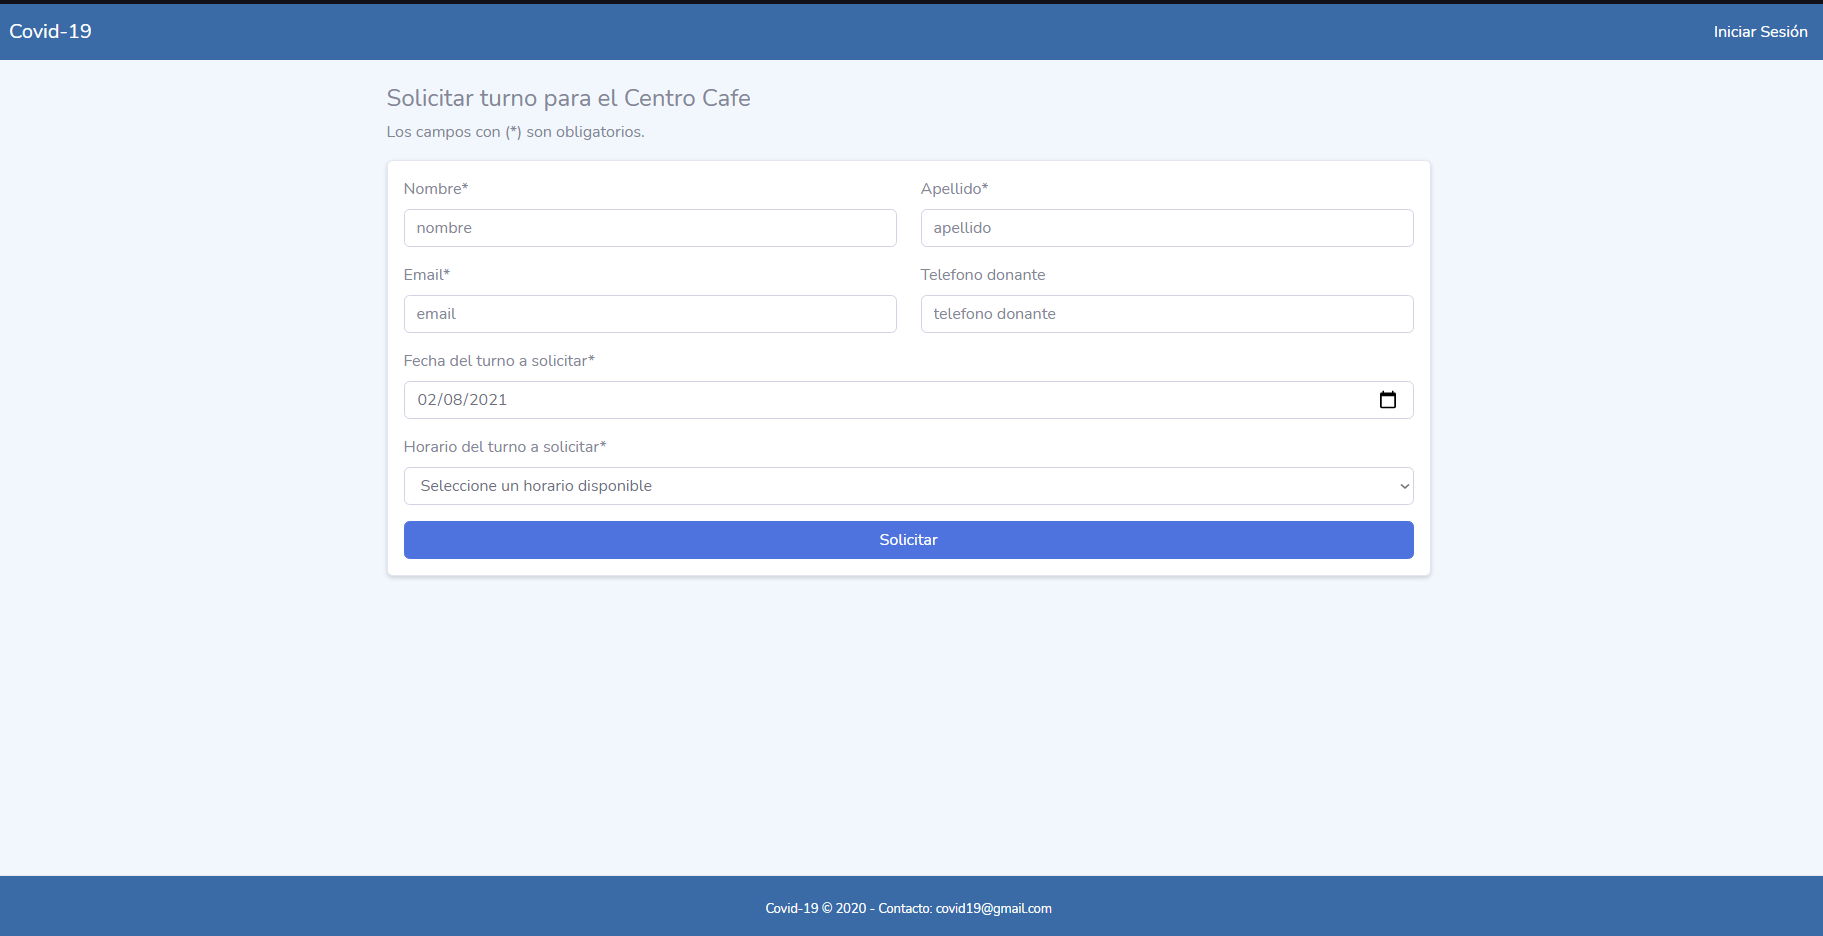Expand the Seleccione un horario disponible dropdown

908,486
